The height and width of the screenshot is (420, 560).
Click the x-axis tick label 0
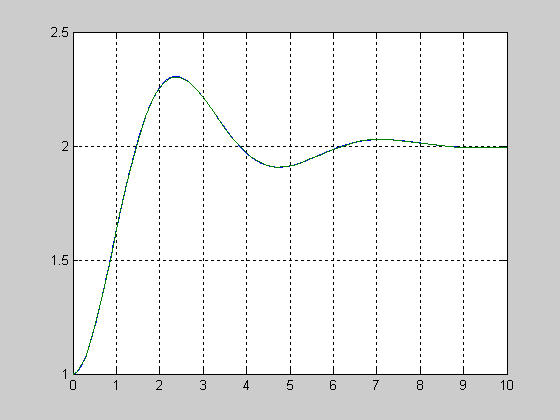[73, 385]
